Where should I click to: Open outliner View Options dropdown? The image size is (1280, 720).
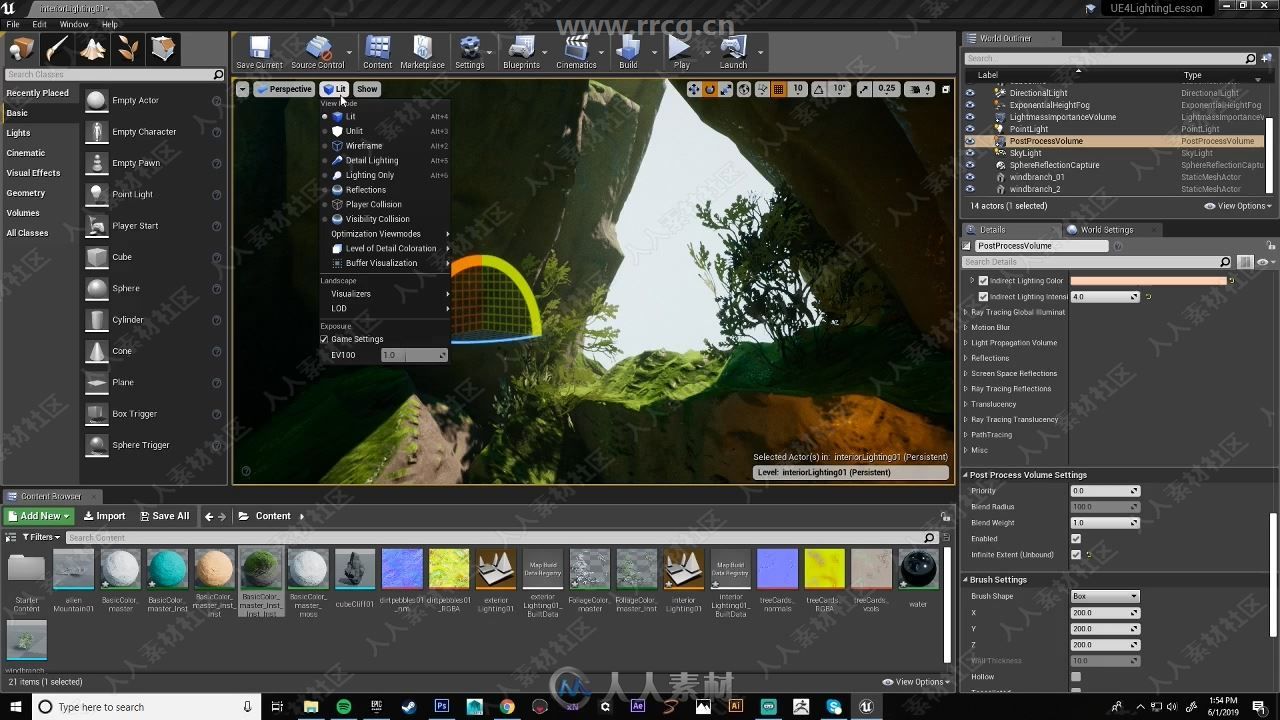coord(1238,206)
